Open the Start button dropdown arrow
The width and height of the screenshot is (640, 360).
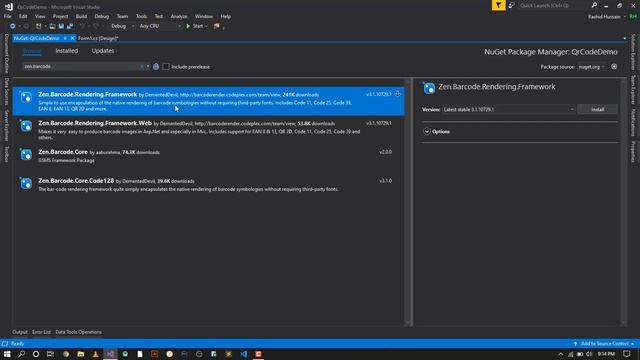tap(207, 26)
